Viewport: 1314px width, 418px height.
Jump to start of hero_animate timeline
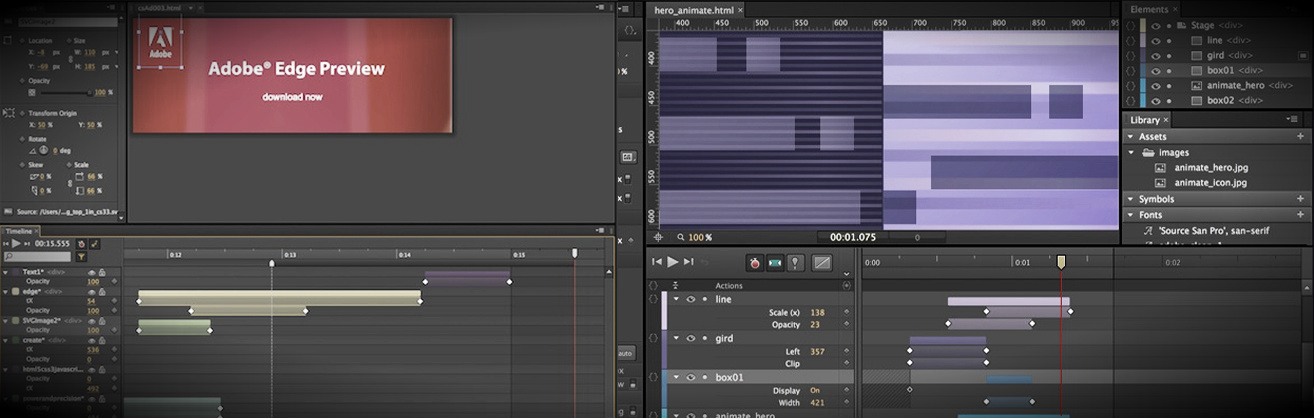[657, 262]
